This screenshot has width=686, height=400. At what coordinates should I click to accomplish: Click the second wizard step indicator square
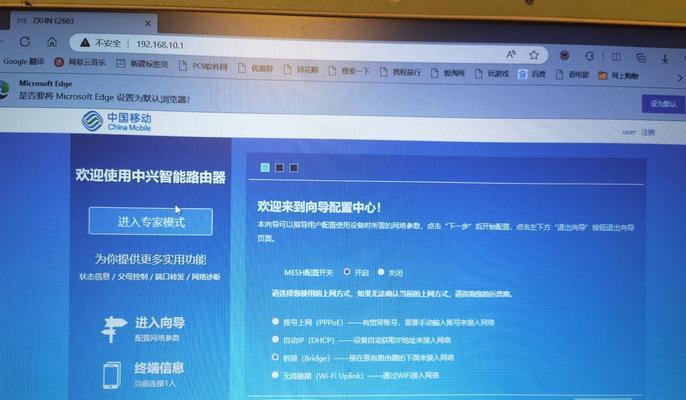279,168
